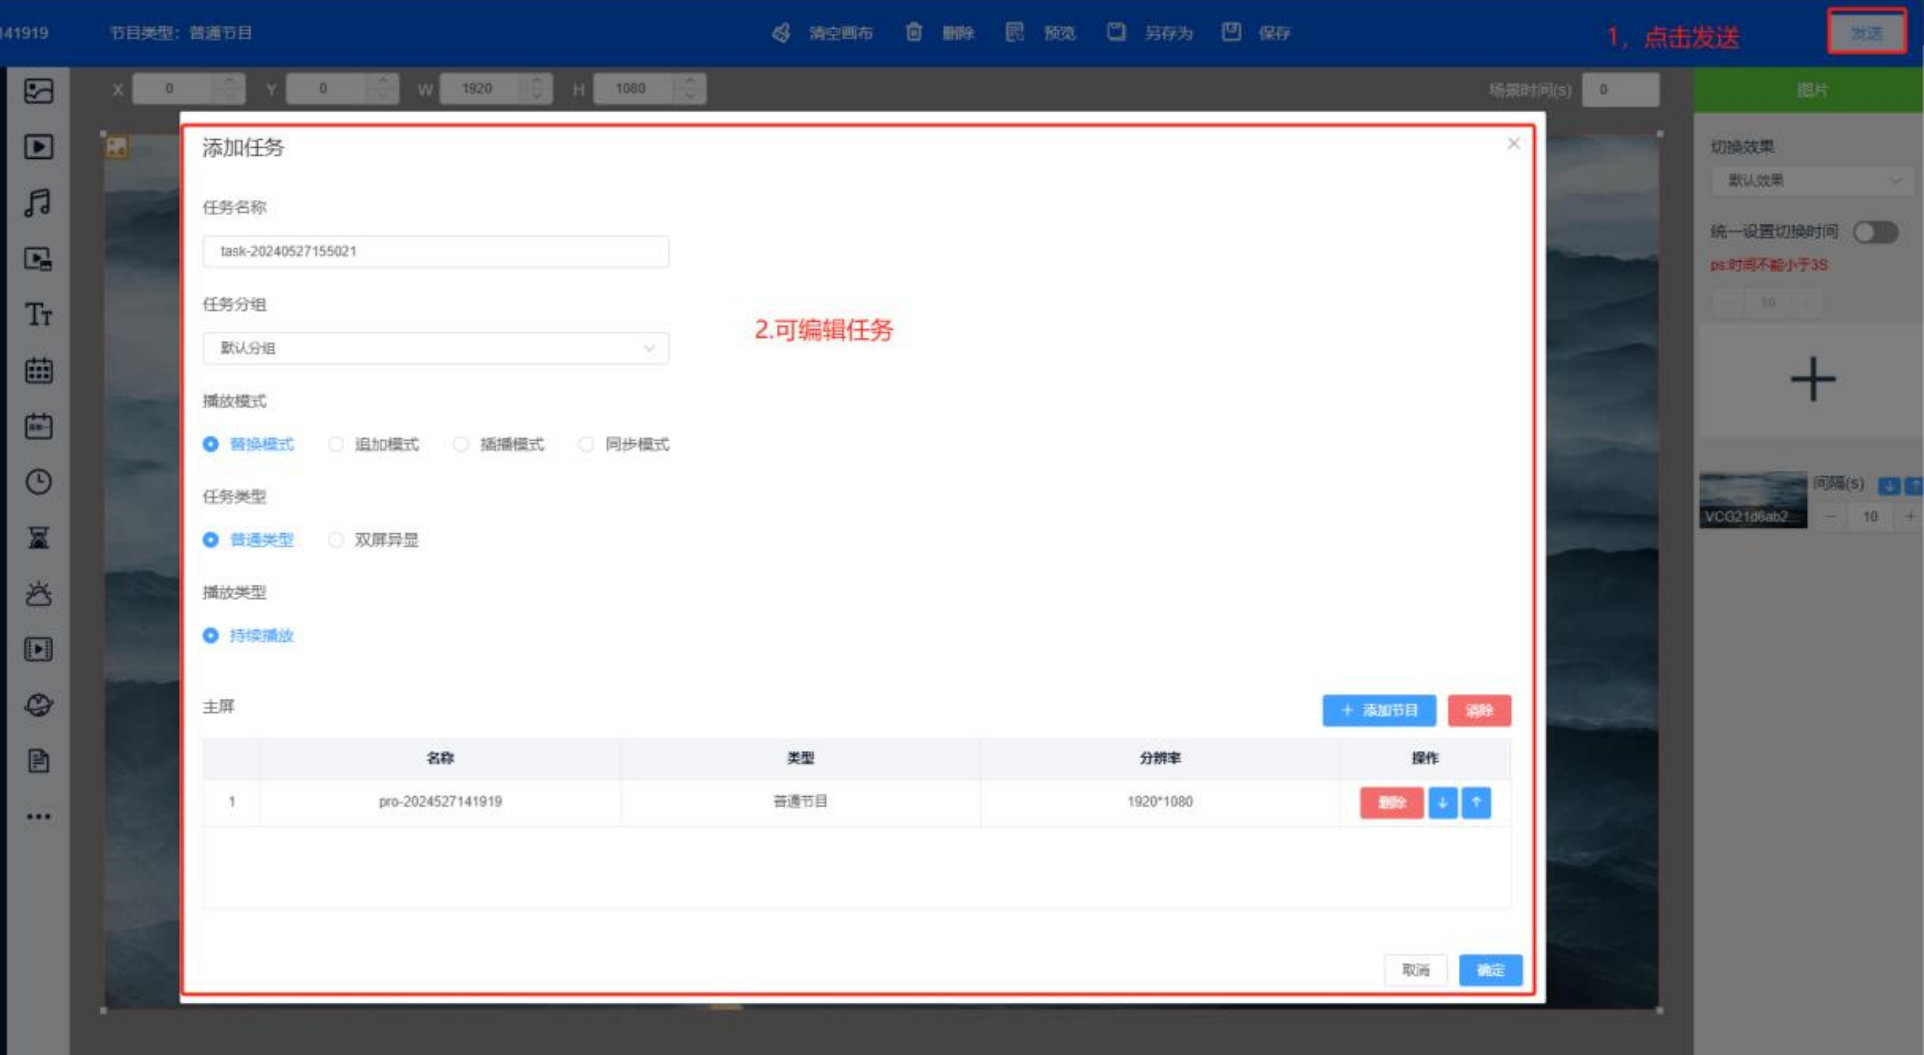The height and width of the screenshot is (1055, 1924).
Task: Select the video widget icon in sidebar
Action: [x=38, y=147]
